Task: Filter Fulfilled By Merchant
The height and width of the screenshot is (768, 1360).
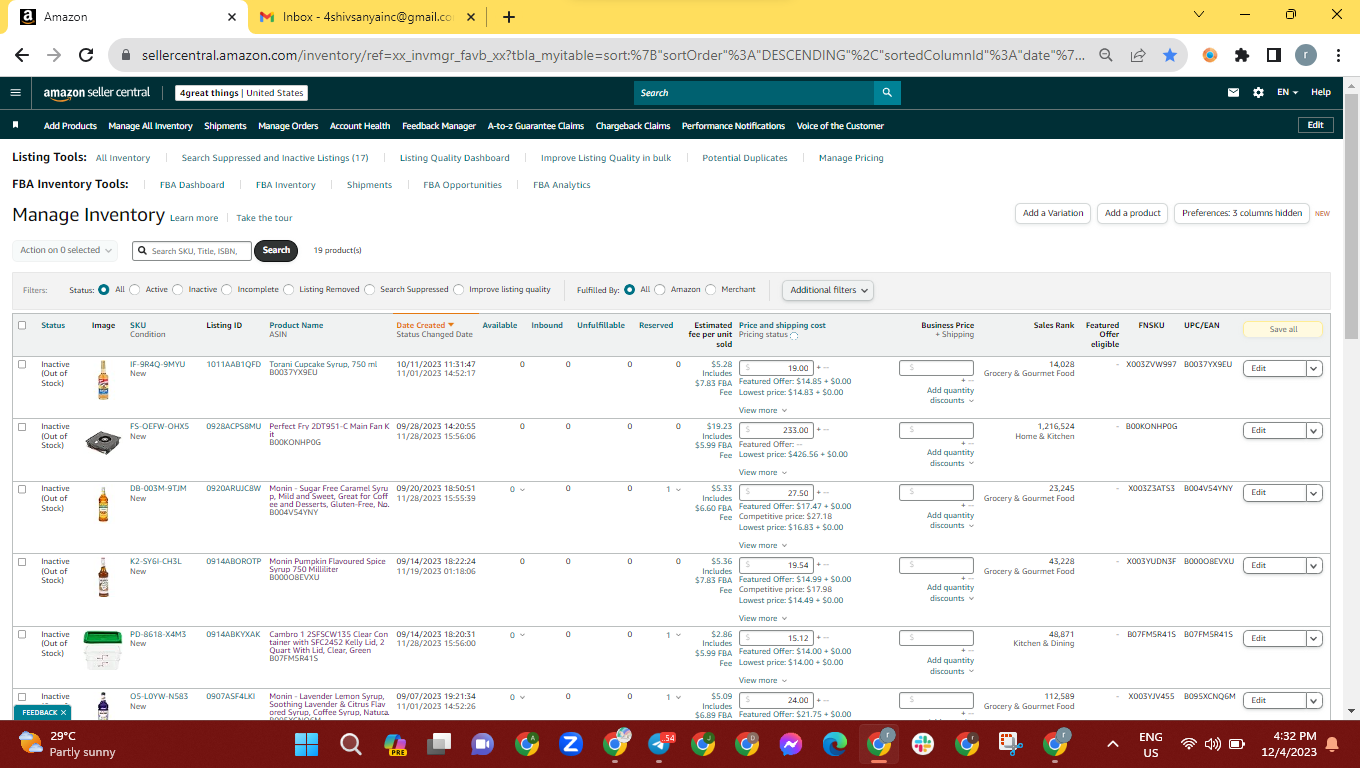Action: (711, 290)
